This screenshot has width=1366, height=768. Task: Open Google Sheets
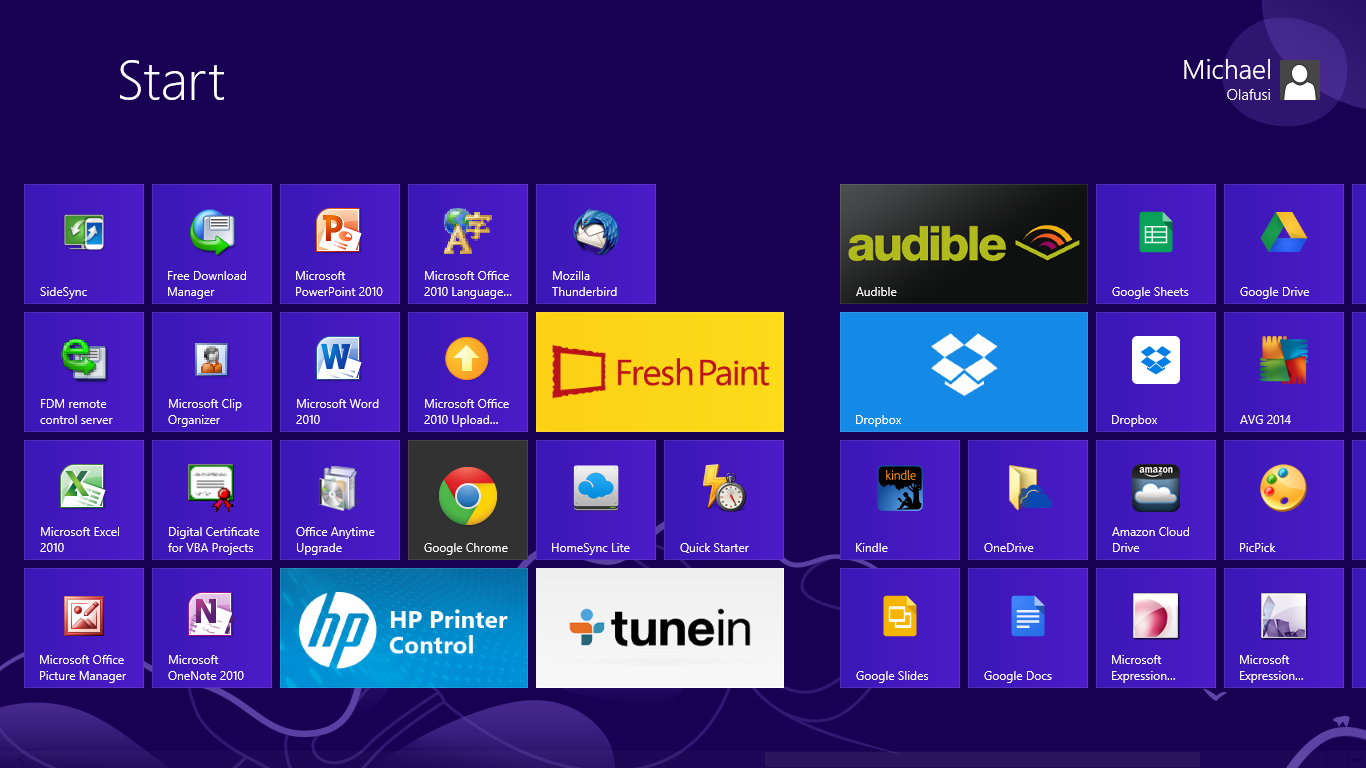1156,244
